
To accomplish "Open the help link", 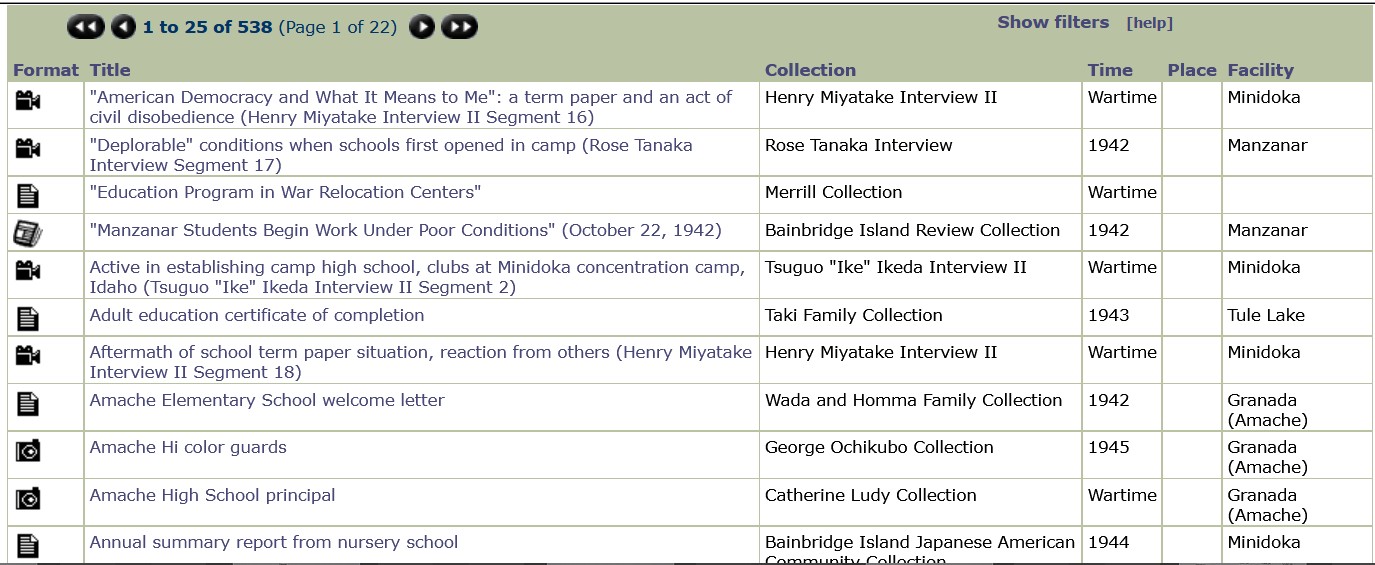I will click(x=1149, y=23).
